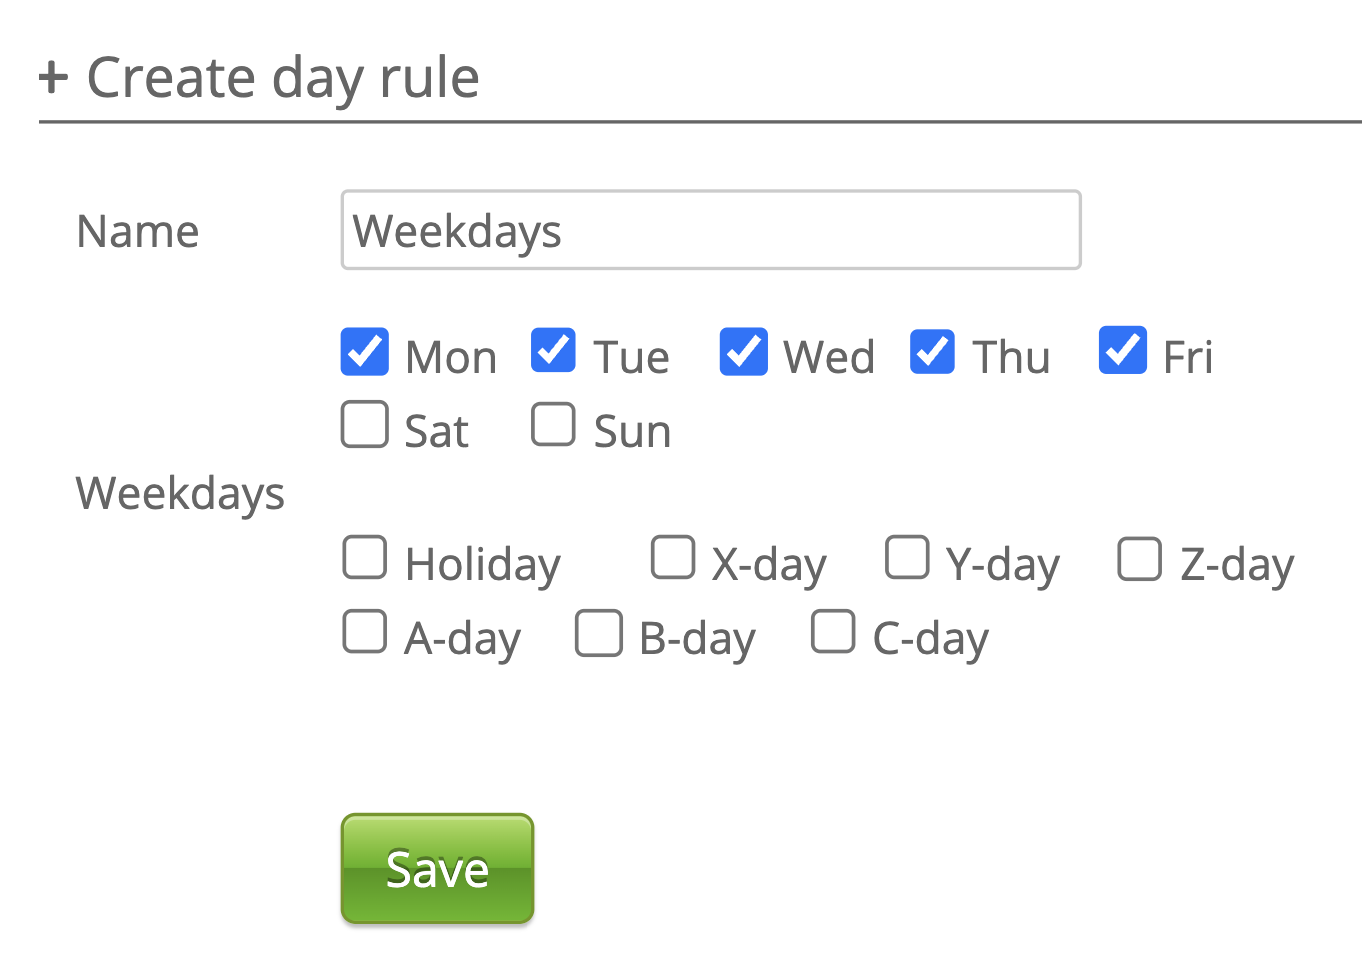The image size is (1362, 968).
Task: Click the Sun label text
Action: pos(632,432)
